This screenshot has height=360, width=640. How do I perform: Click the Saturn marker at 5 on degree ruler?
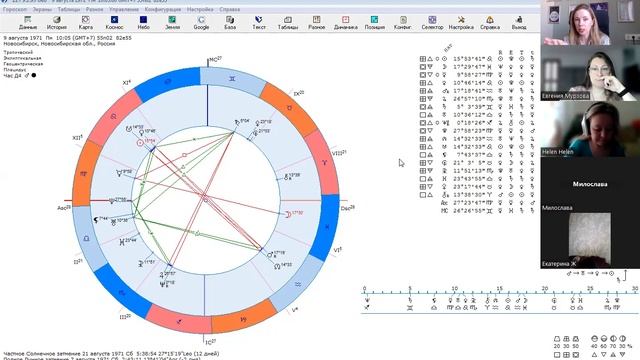click(x=410, y=300)
